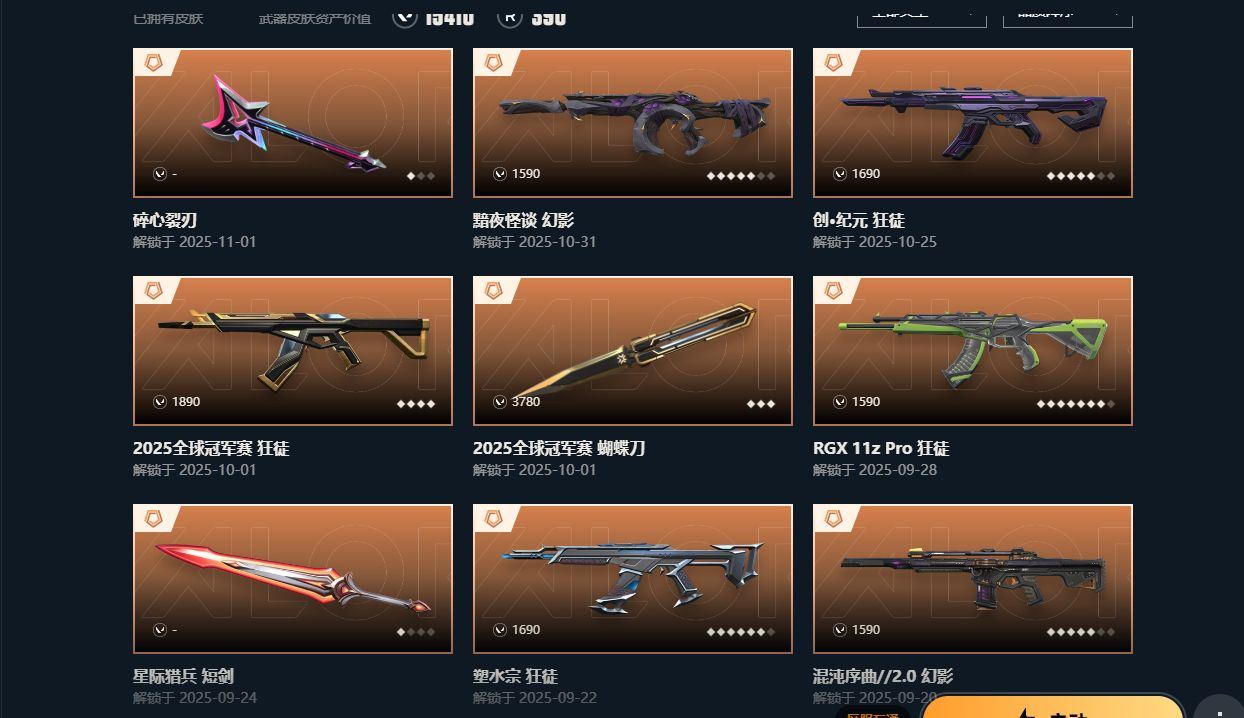Click tier badge on 2025全球冠军赛 蝴蝶刀 card
The height and width of the screenshot is (718, 1244).
[x=494, y=291]
